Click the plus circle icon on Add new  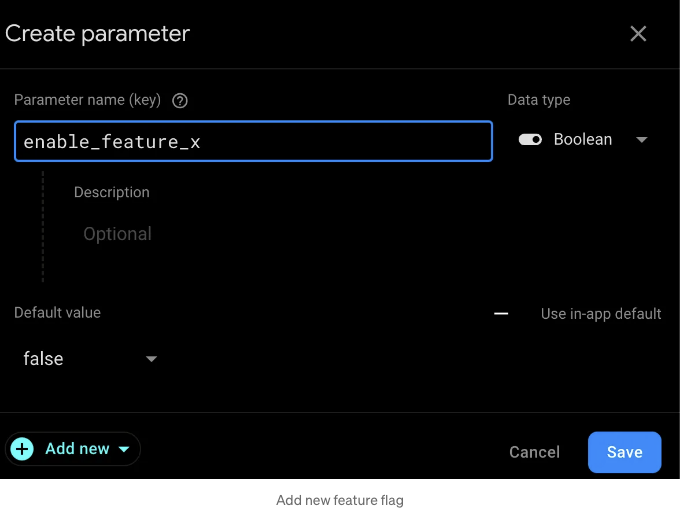pyautogui.click(x=22, y=449)
